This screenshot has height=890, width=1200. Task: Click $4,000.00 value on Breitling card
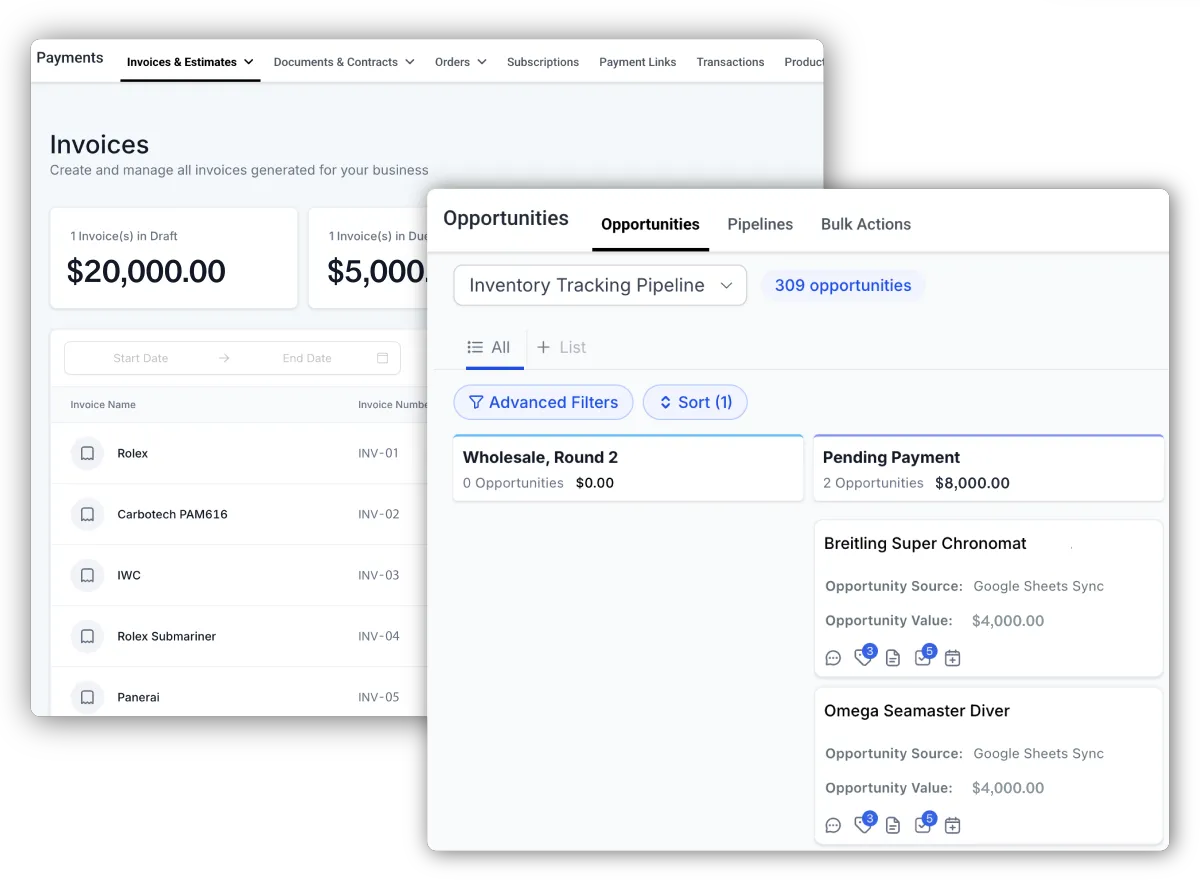point(1008,621)
